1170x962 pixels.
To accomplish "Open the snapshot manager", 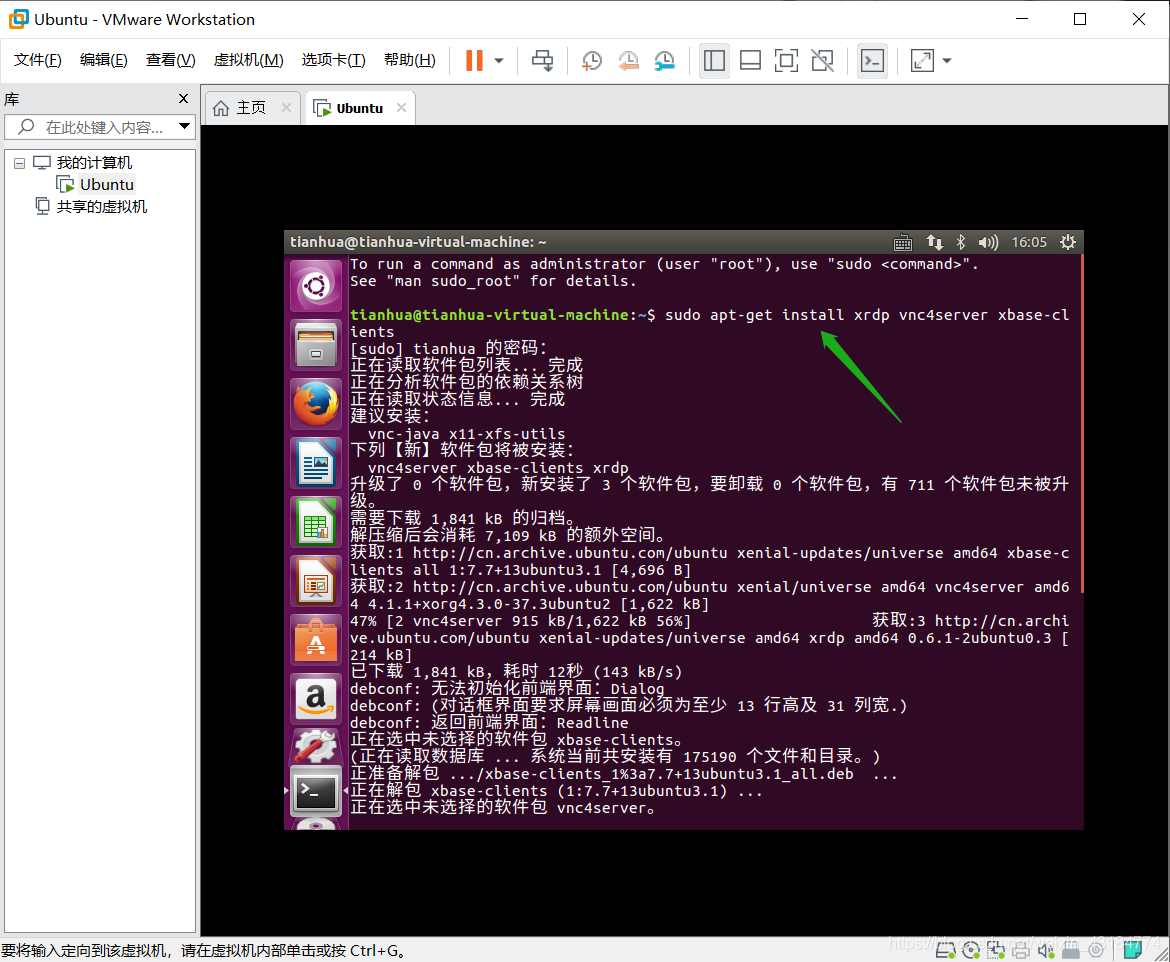I will (x=665, y=60).
